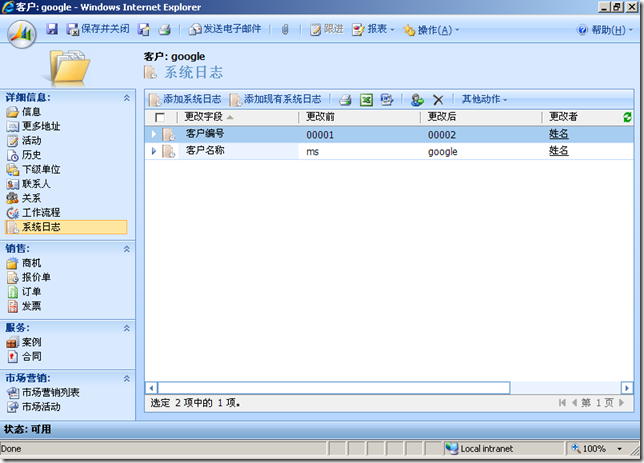Click the horizontal scrollbar thumb
The image size is (644, 463).
334,388
